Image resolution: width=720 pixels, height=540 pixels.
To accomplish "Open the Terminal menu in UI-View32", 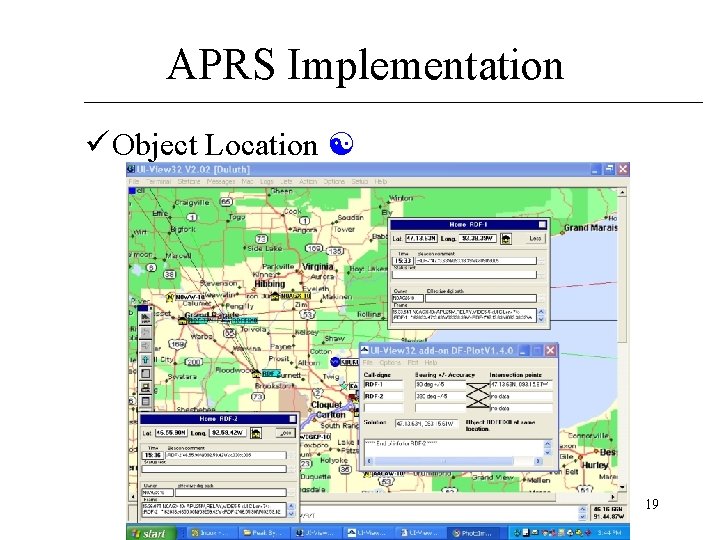I will point(158,182).
